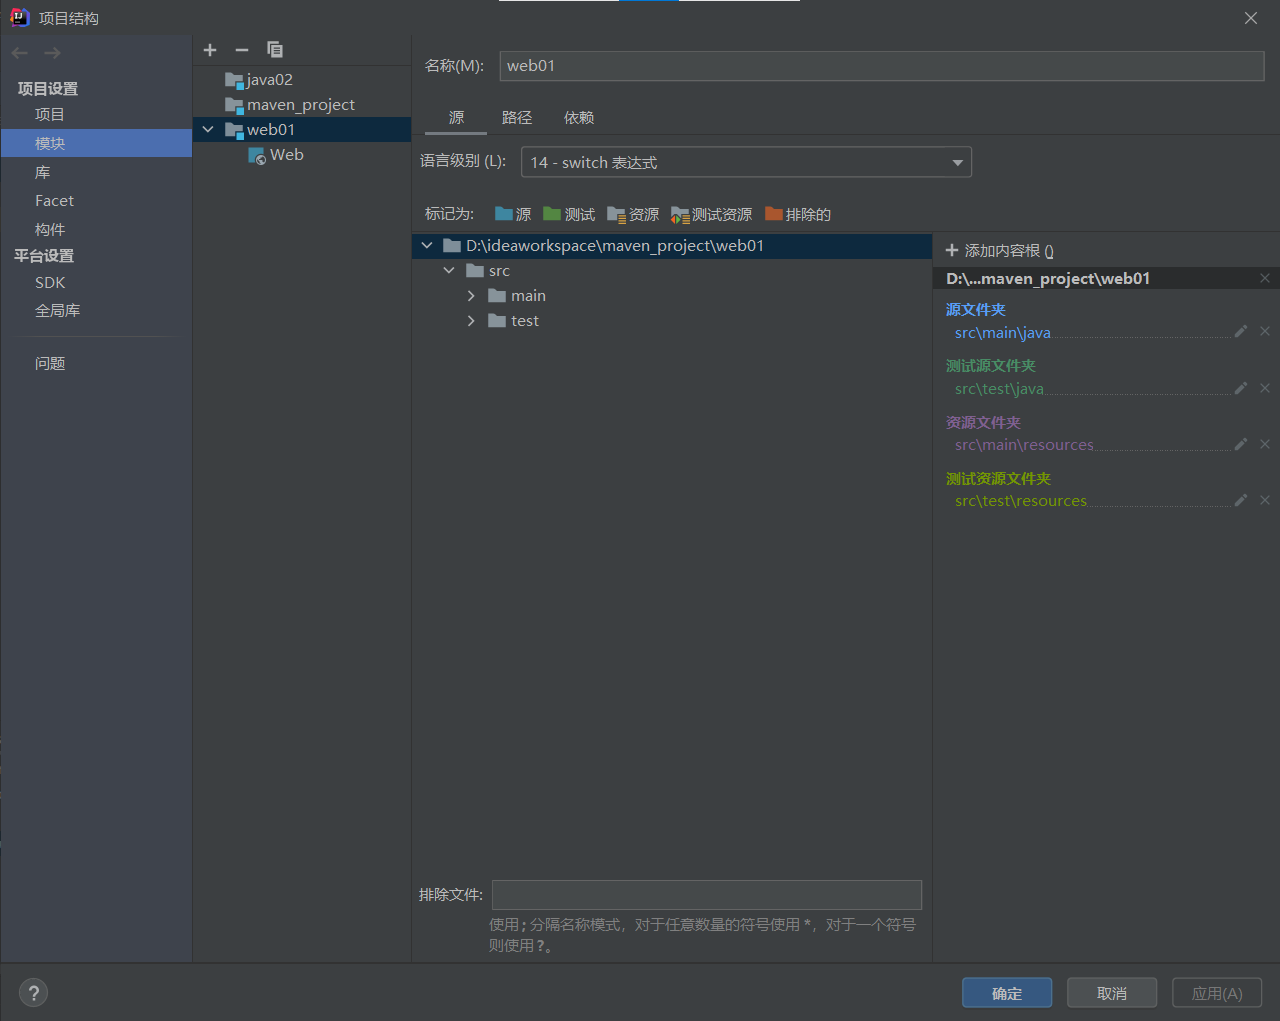Expand the main folder
1280x1021 pixels.
pos(471,296)
